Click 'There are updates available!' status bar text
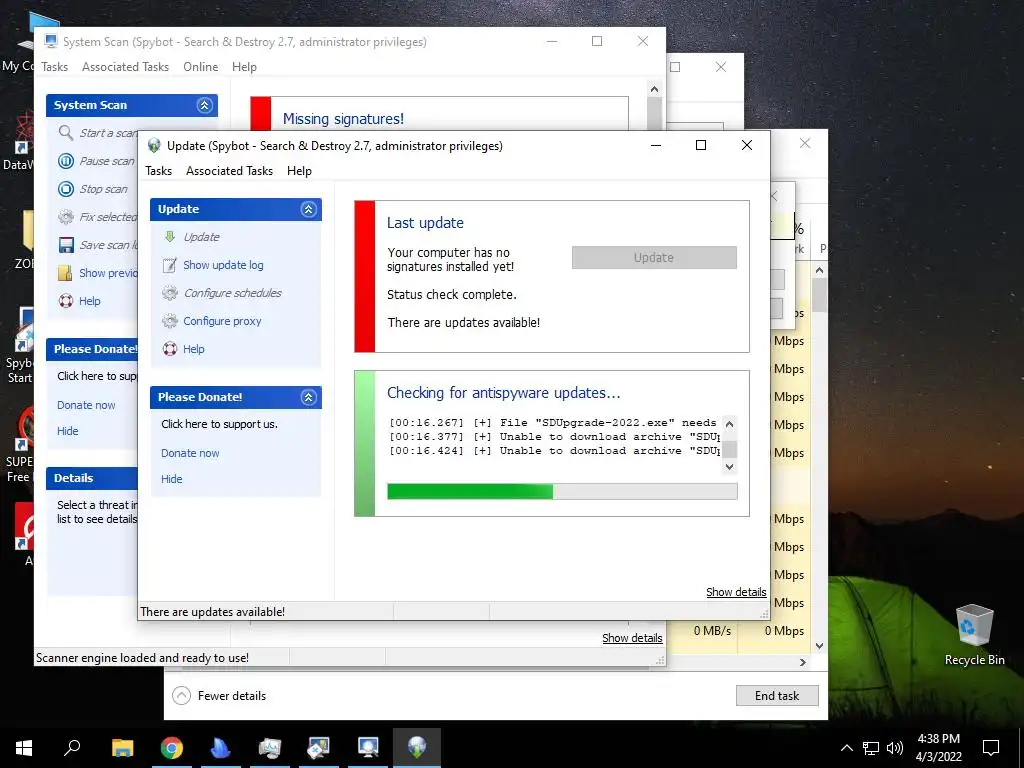The height and width of the screenshot is (768, 1024). point(212,612)
